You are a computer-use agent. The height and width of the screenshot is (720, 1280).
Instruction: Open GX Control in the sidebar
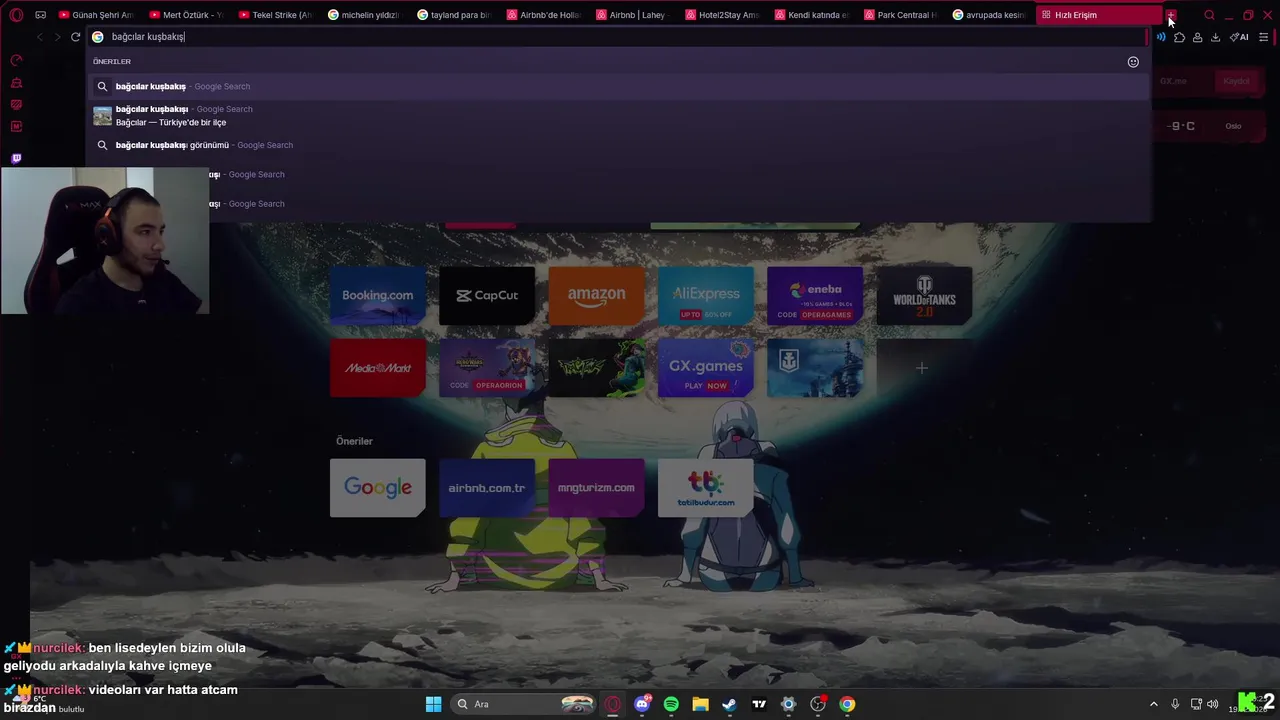click(x=16, y=61)
